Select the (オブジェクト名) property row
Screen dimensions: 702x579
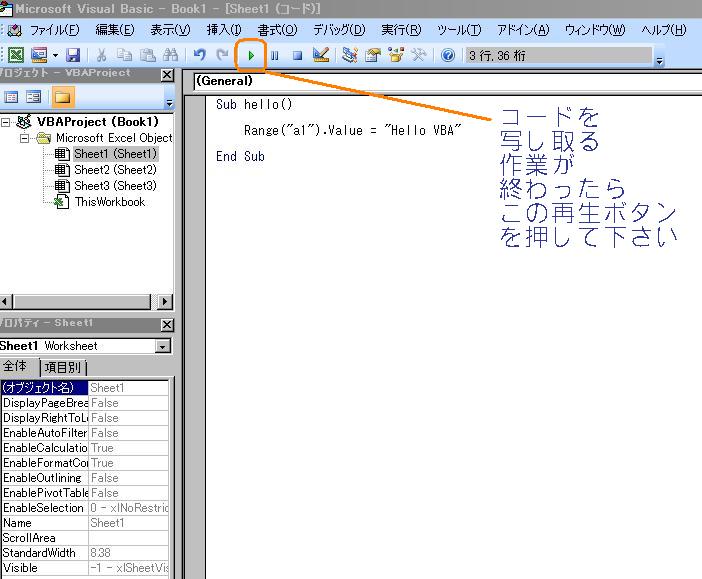(x=85, y=387)
